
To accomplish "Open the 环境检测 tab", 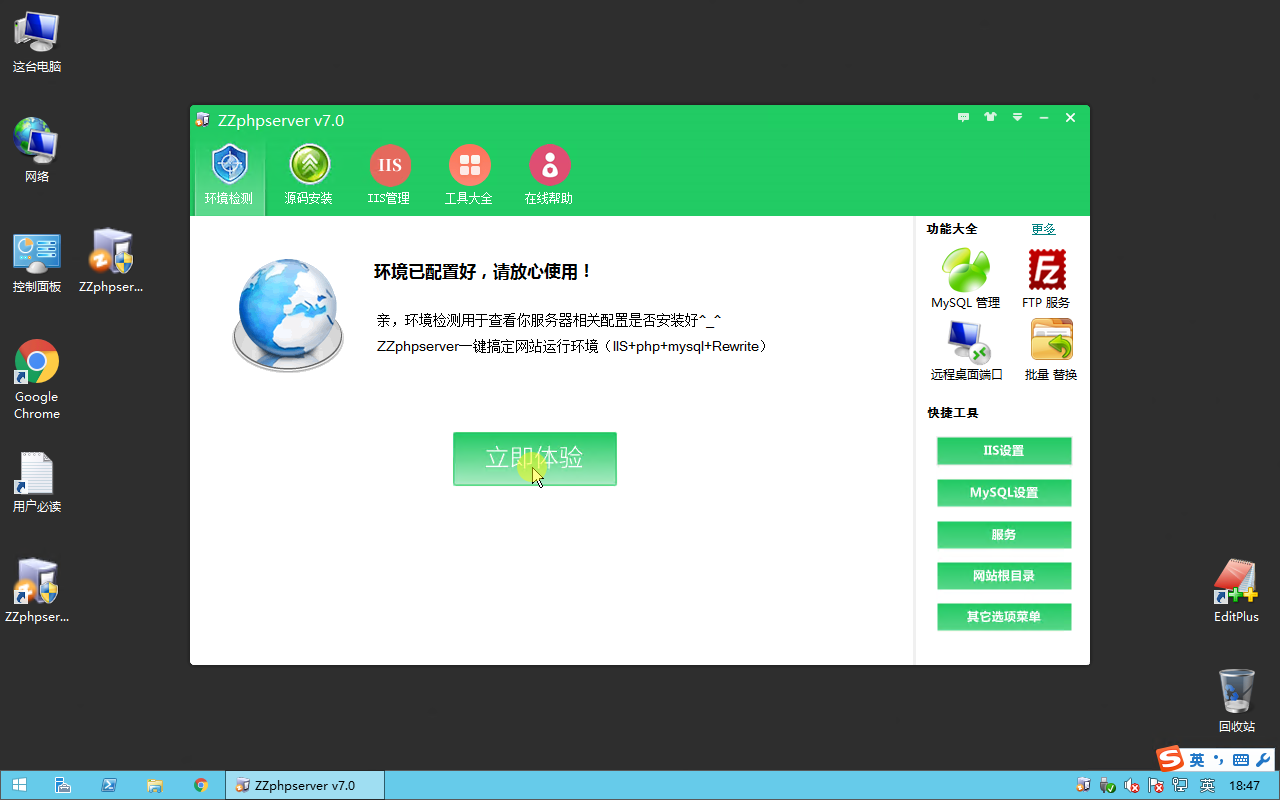I will point(229,176).
